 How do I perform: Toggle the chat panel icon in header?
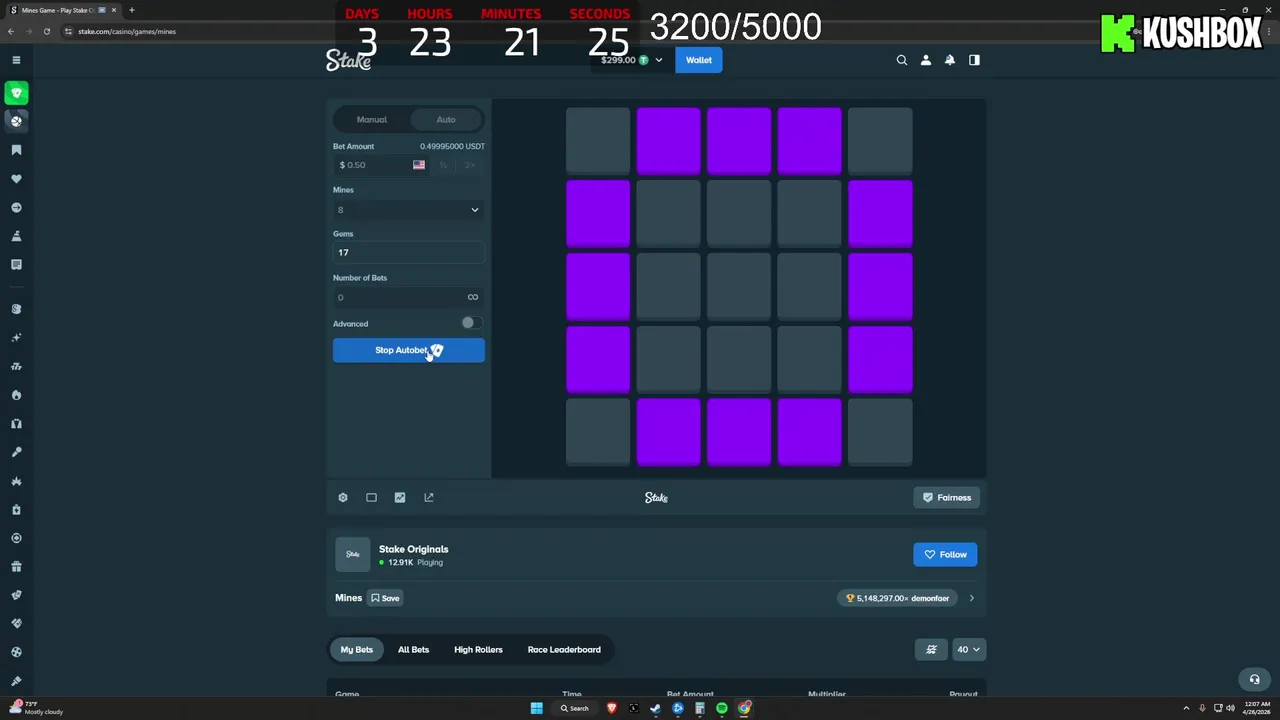coord(974,60)
